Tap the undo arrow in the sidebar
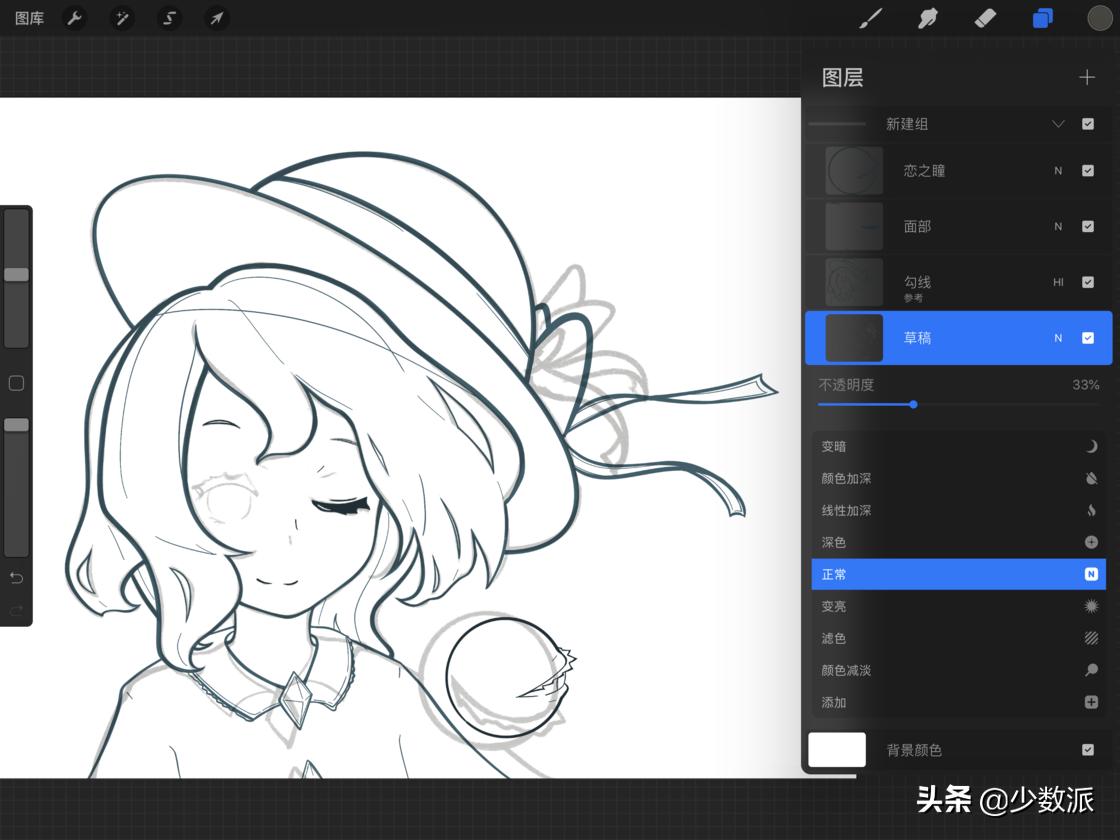This screenshot has height=840, width=1120. click(16, 577)
